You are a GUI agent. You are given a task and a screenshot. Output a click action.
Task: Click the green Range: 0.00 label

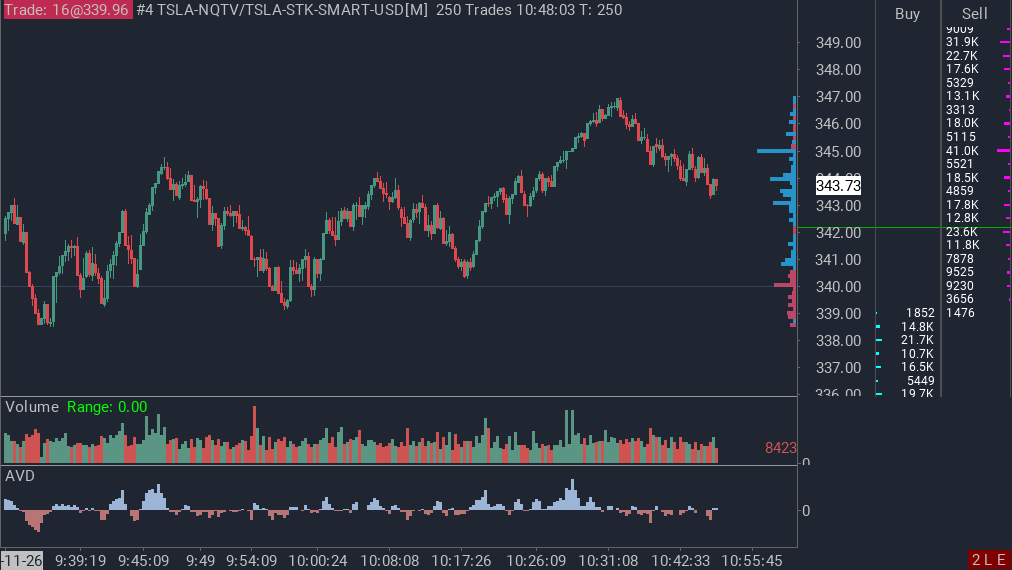107,407
